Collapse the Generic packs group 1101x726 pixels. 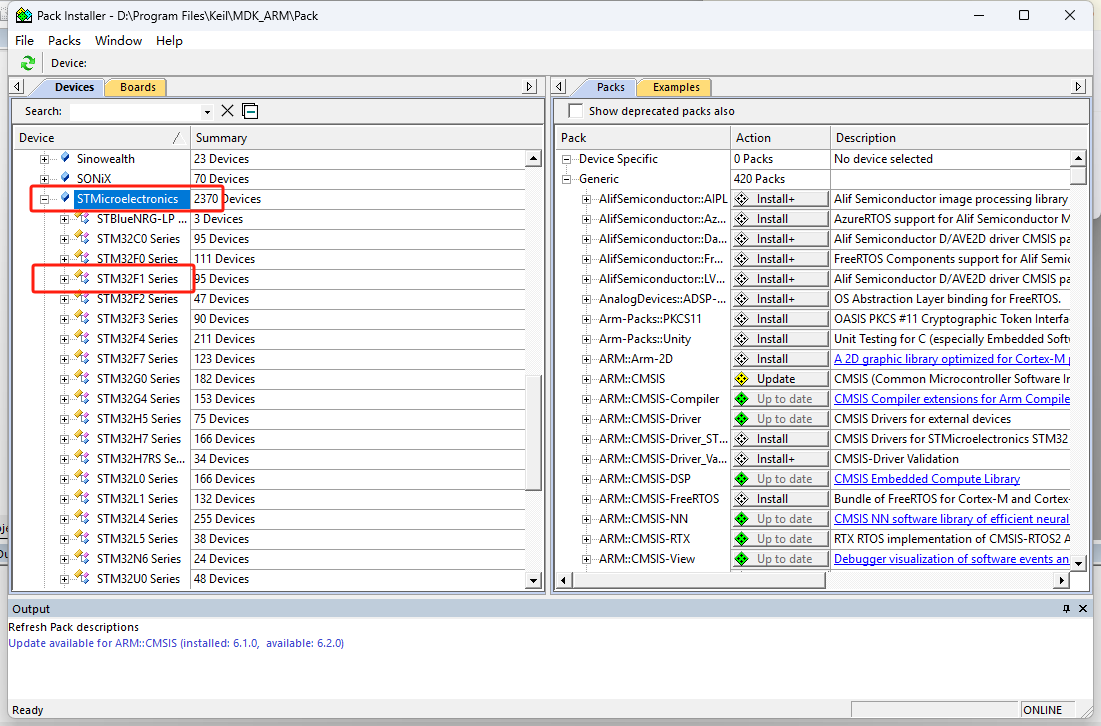tap(567, 179)
